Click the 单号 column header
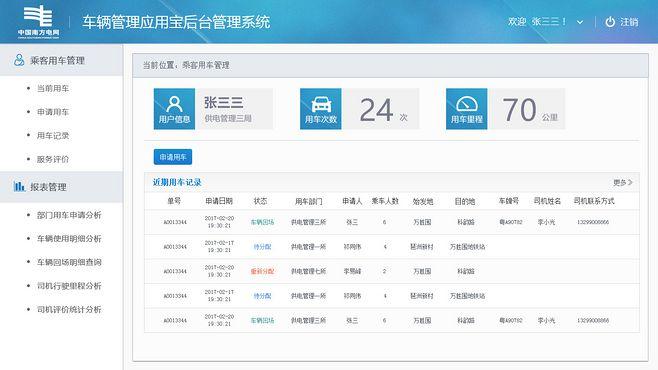 tap(174, 201)
